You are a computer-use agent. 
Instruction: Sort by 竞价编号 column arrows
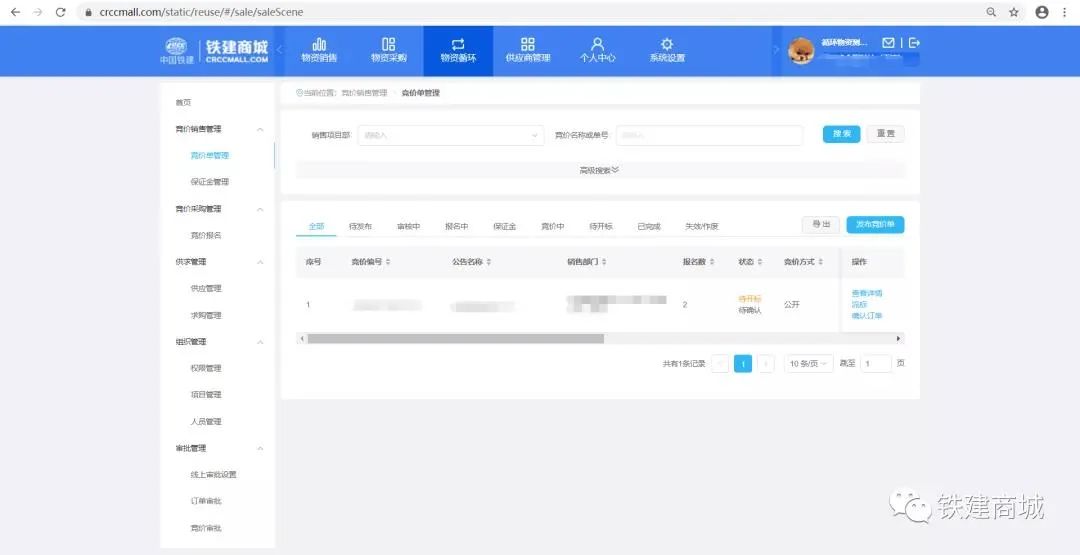click(x=388, y=262)
